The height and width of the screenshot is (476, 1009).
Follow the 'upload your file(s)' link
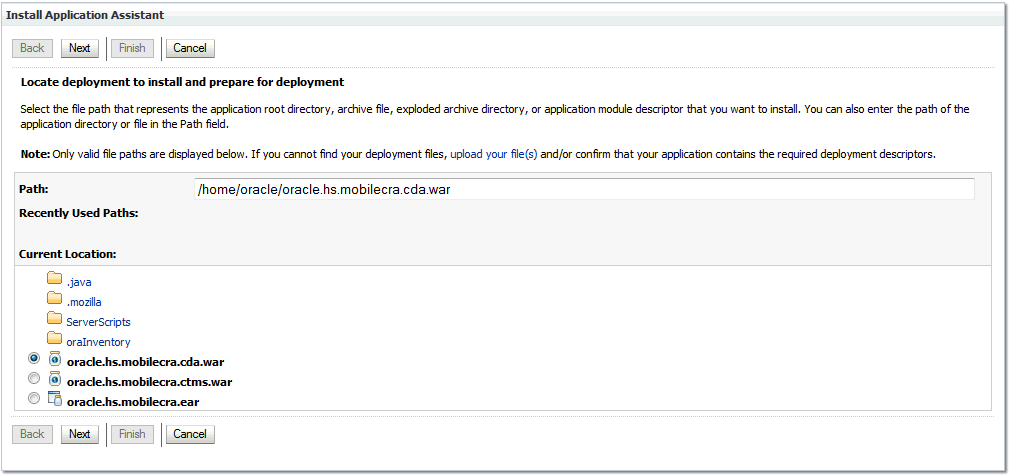(x=494, y=154)
